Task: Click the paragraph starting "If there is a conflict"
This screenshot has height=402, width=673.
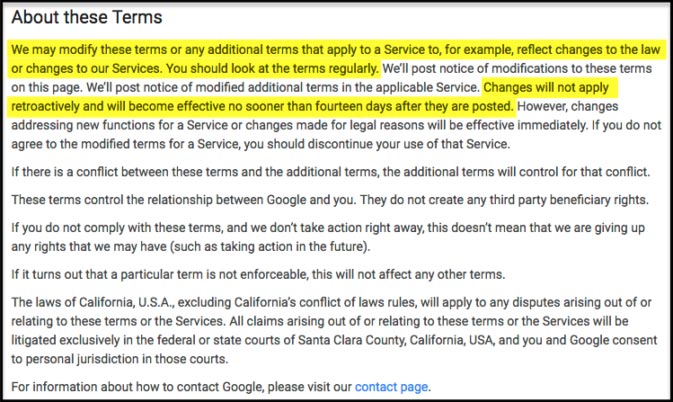Action: (330, 174)
